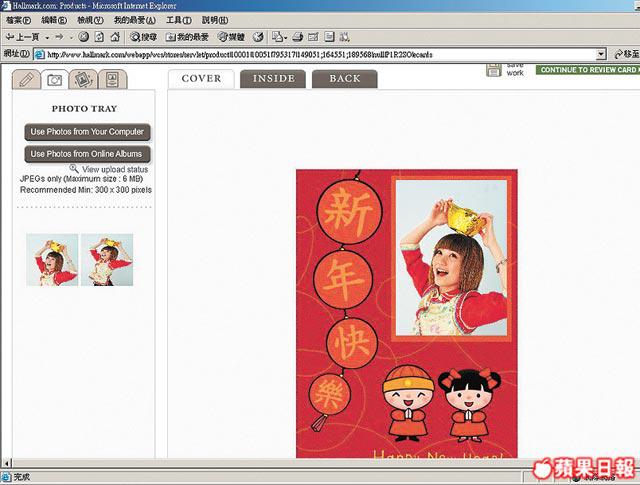Click the photo of the woman on the card
The height and width of the screenshot is (485, 640).
[451, 258]
